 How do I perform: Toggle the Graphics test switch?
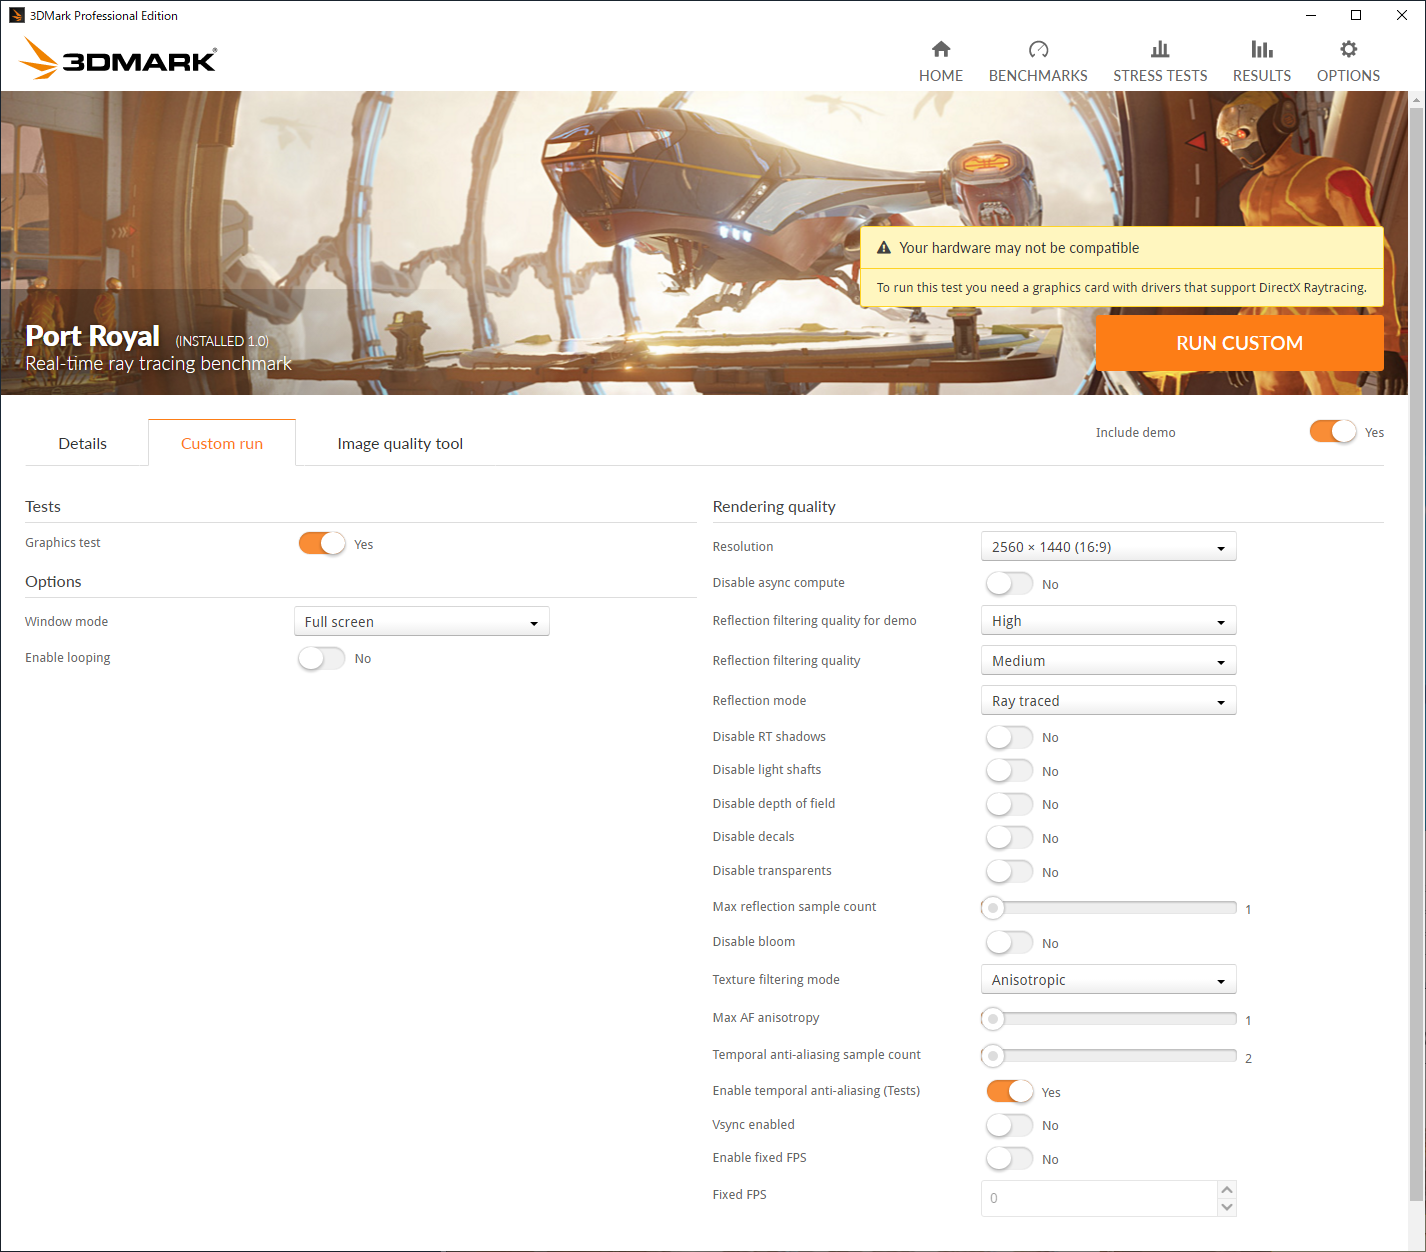pyautogui.click(x=322, y=543)
